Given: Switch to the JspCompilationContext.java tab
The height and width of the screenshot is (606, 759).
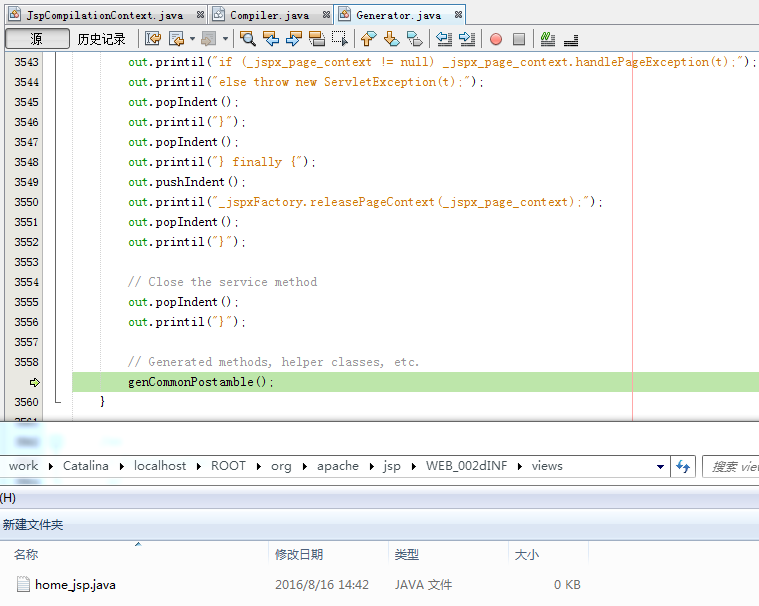Looking at the screenshot, I should click(x=105, y=15).
